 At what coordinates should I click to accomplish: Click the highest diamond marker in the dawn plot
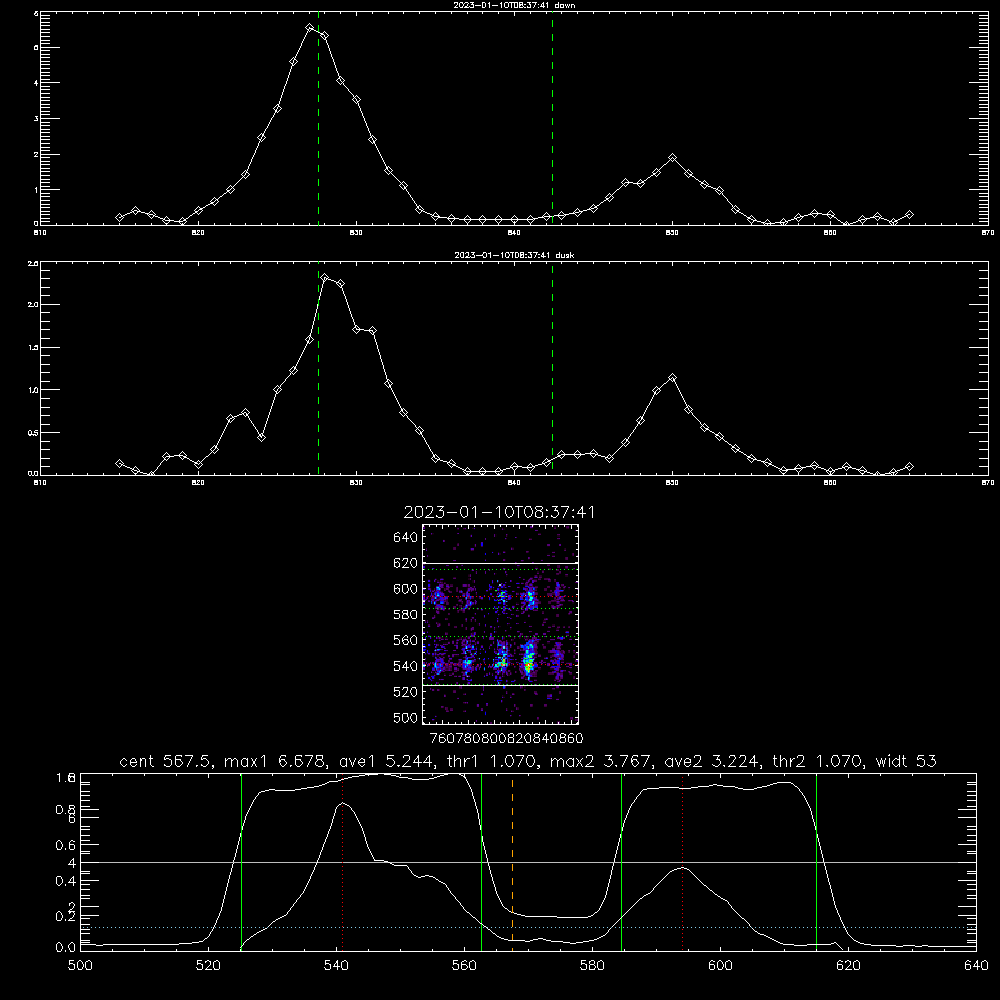(309, 27)
